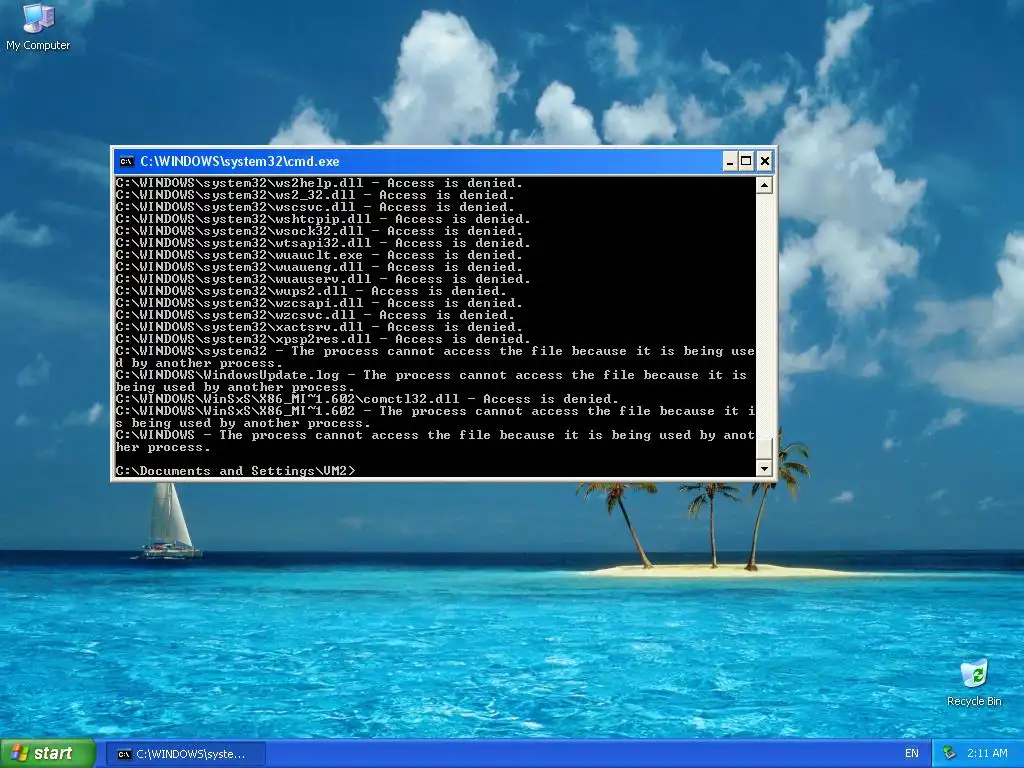Open the My Computer desktop icon

[38, 27]
